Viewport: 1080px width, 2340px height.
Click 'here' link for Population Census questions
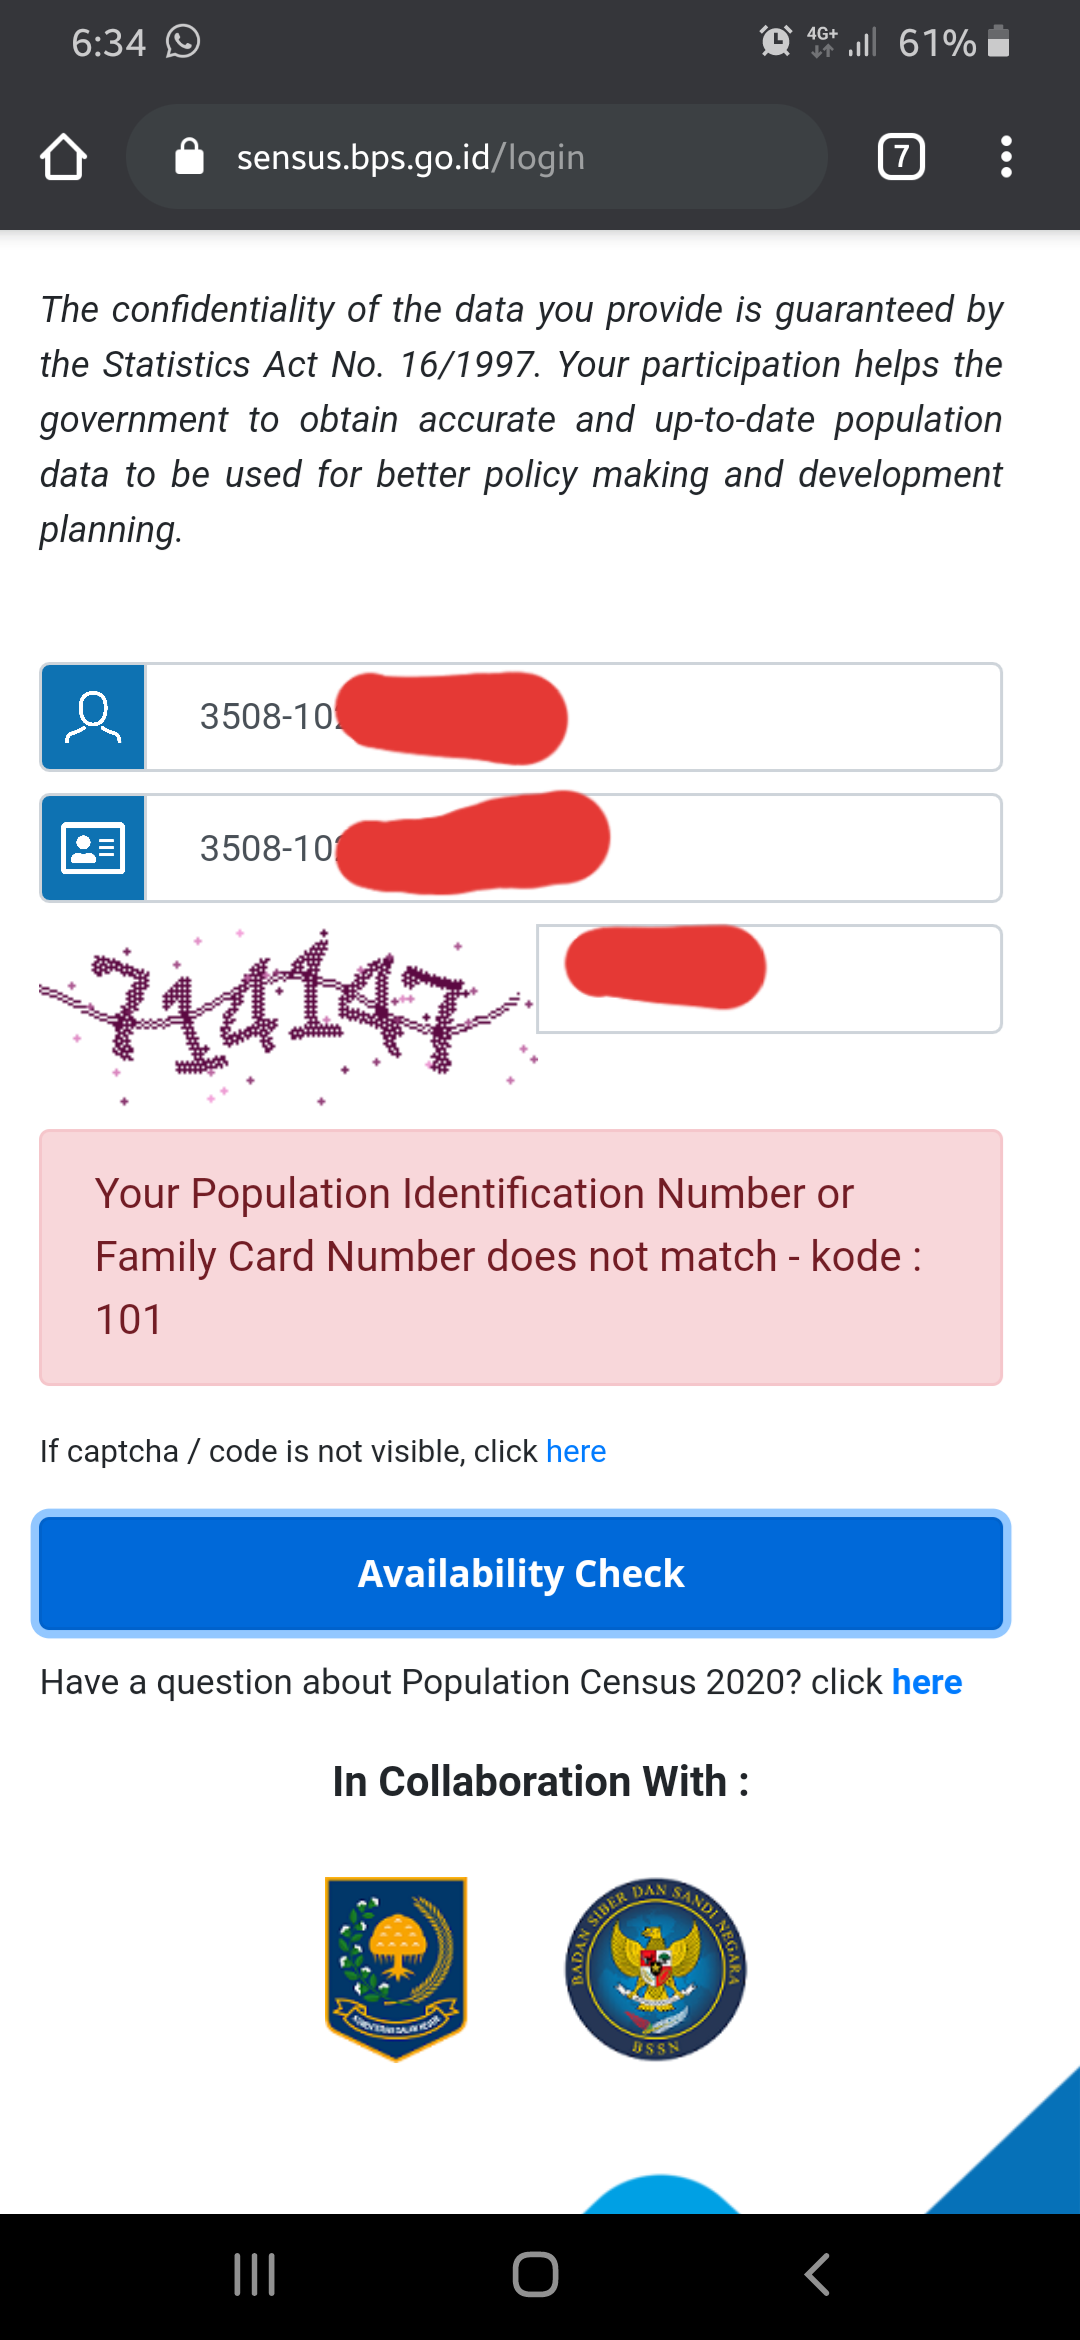click(927, 1682)
